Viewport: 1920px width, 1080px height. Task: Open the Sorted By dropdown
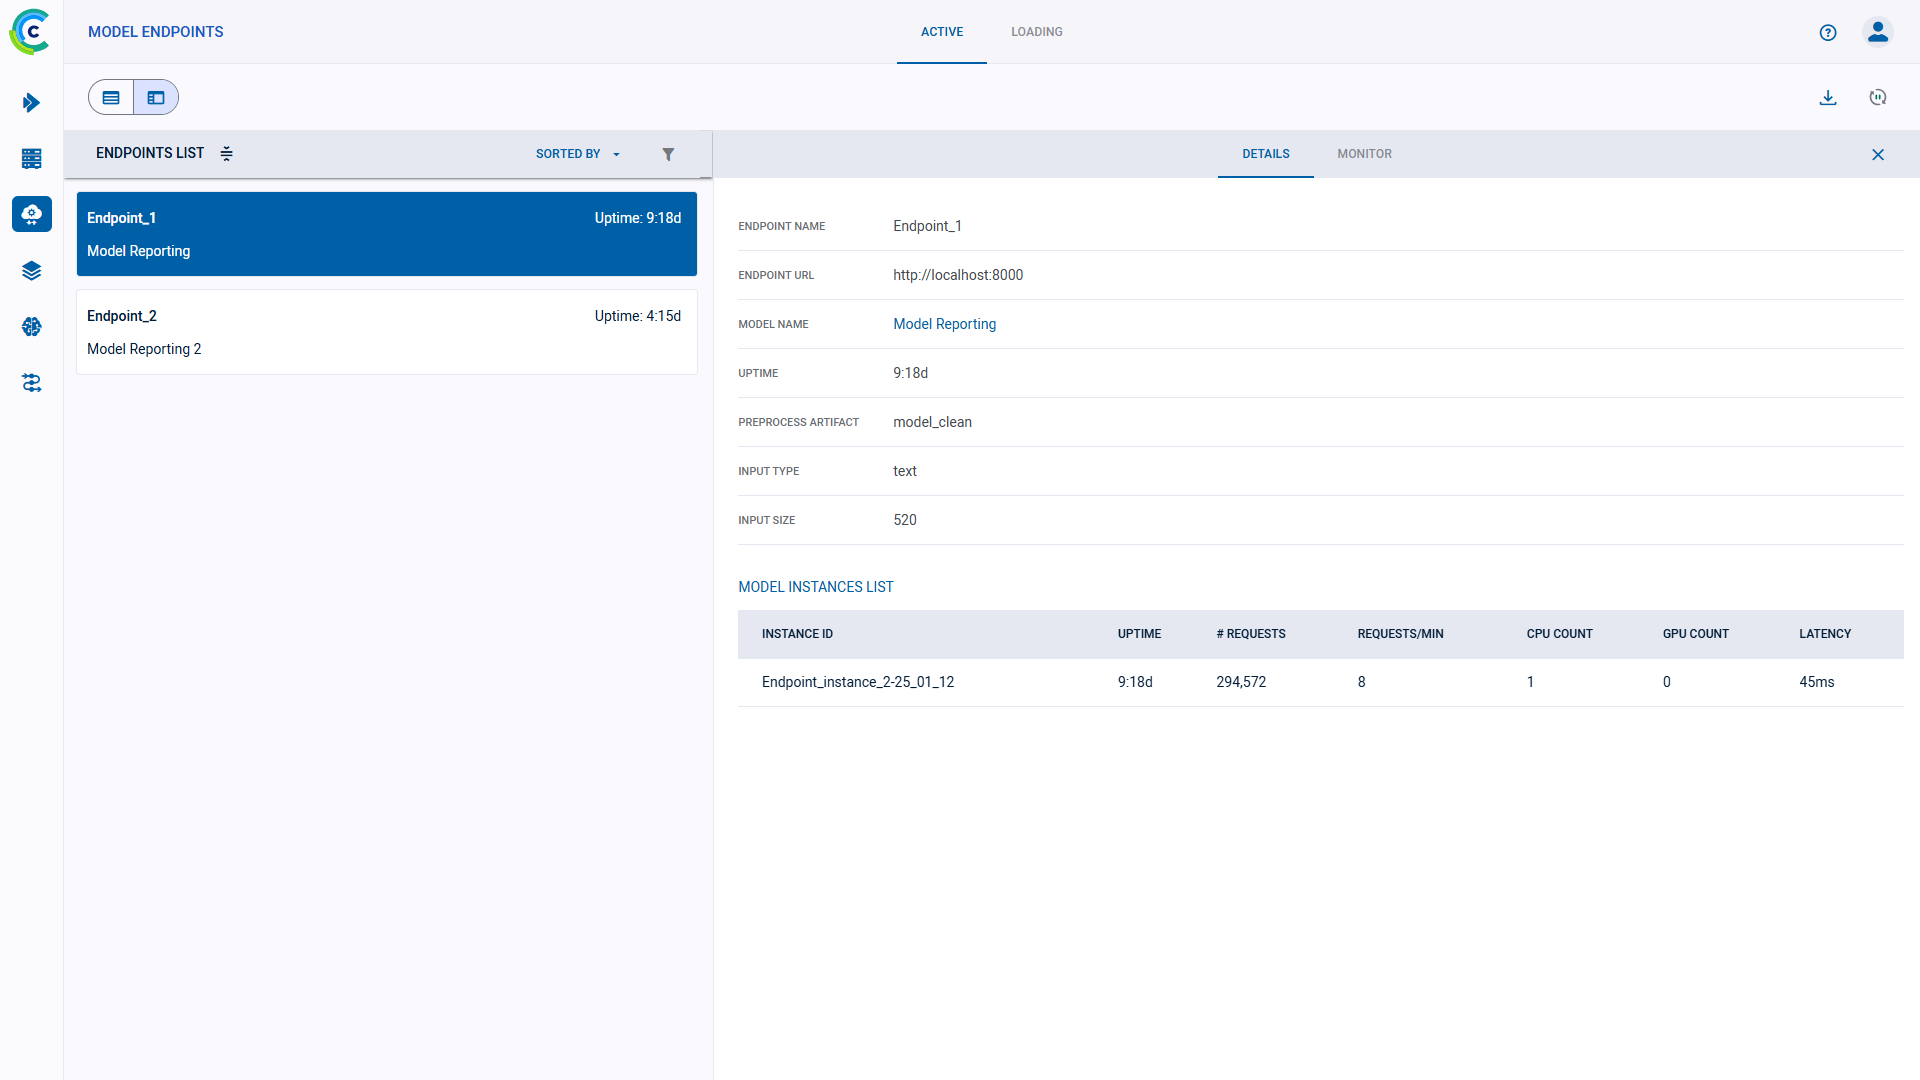tap(577, 154)
